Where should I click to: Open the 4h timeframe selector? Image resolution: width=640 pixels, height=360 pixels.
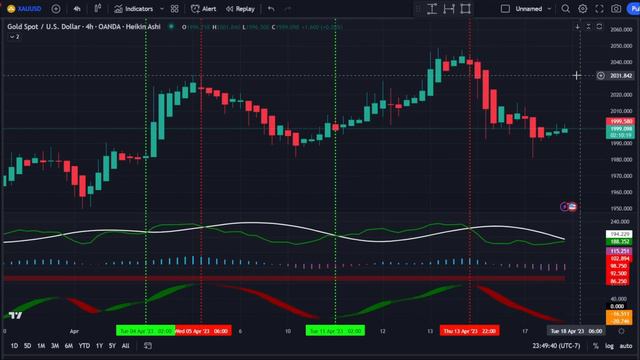click(x=77, y=9)
